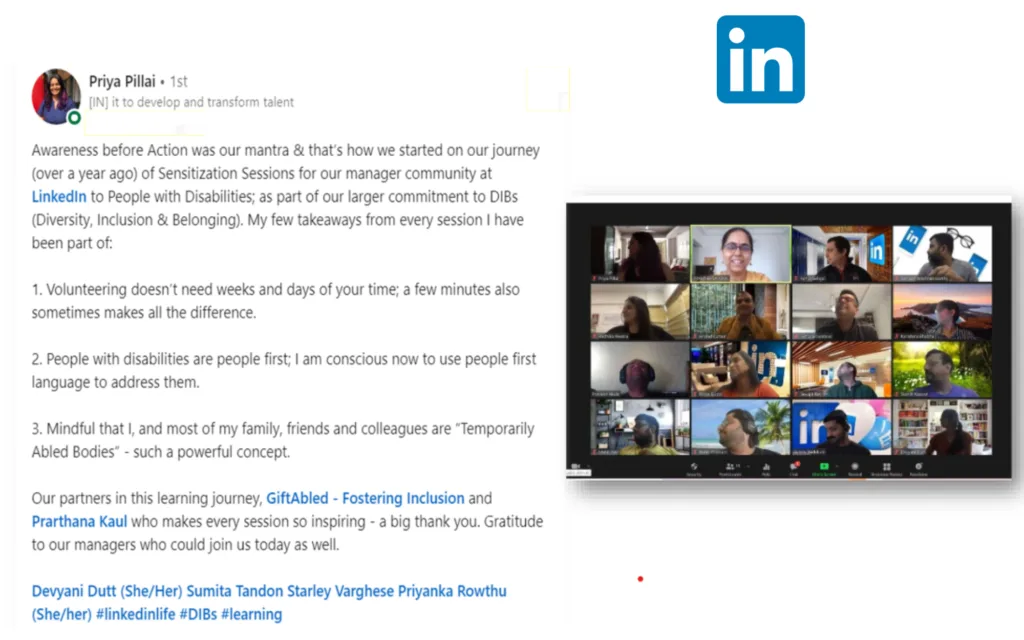The width and height of the screenshot is (1024, 640).
Task: Open the Security icon in Zoom toolbar
Action: 694,470
